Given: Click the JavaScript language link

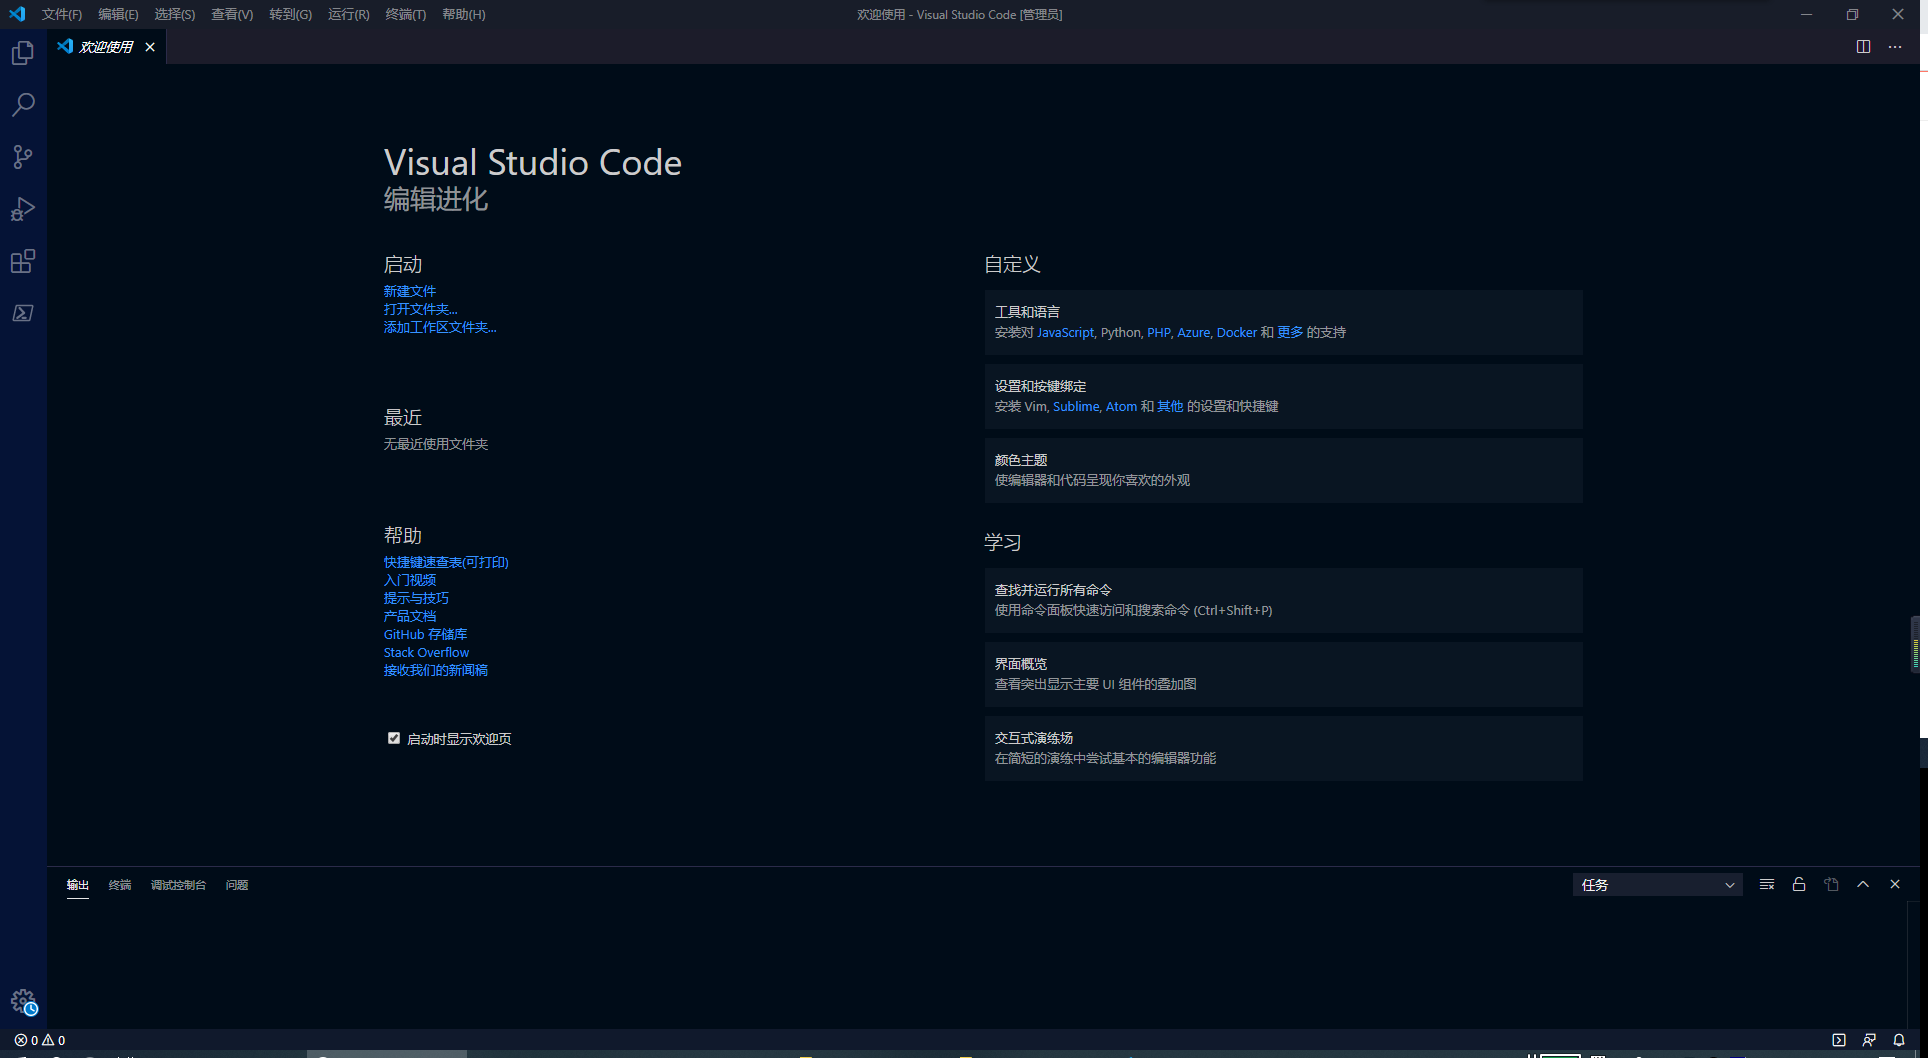Looking at the screenshot, I should click(x=1065, y=332).
